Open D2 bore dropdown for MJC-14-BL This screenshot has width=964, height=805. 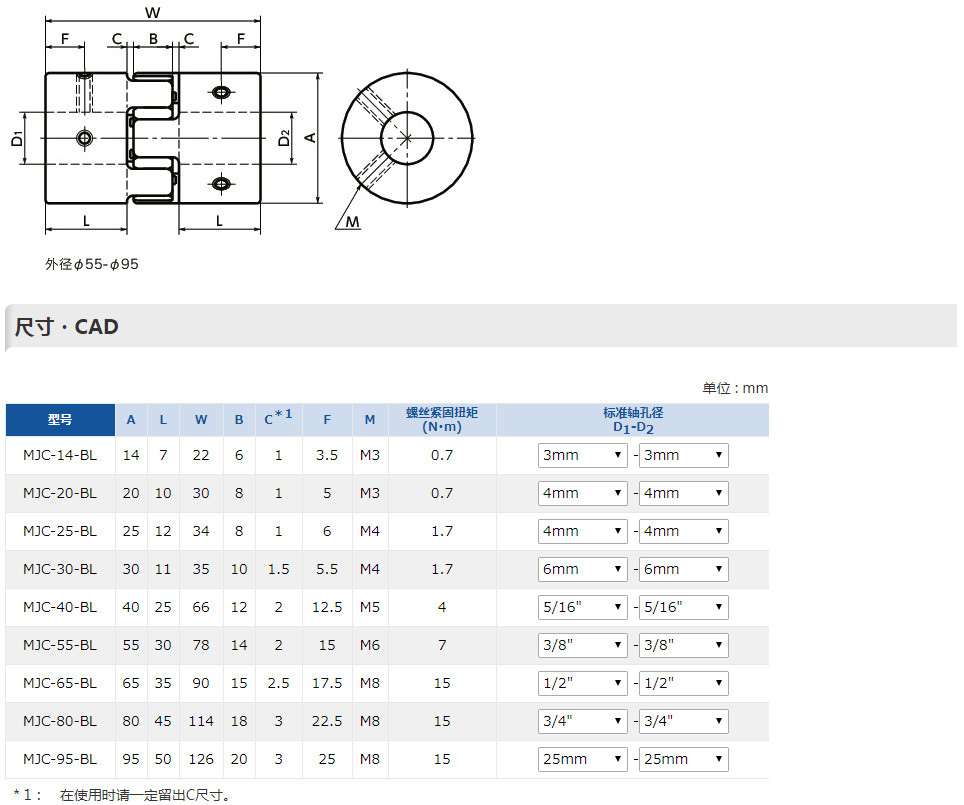pos(683,455)
